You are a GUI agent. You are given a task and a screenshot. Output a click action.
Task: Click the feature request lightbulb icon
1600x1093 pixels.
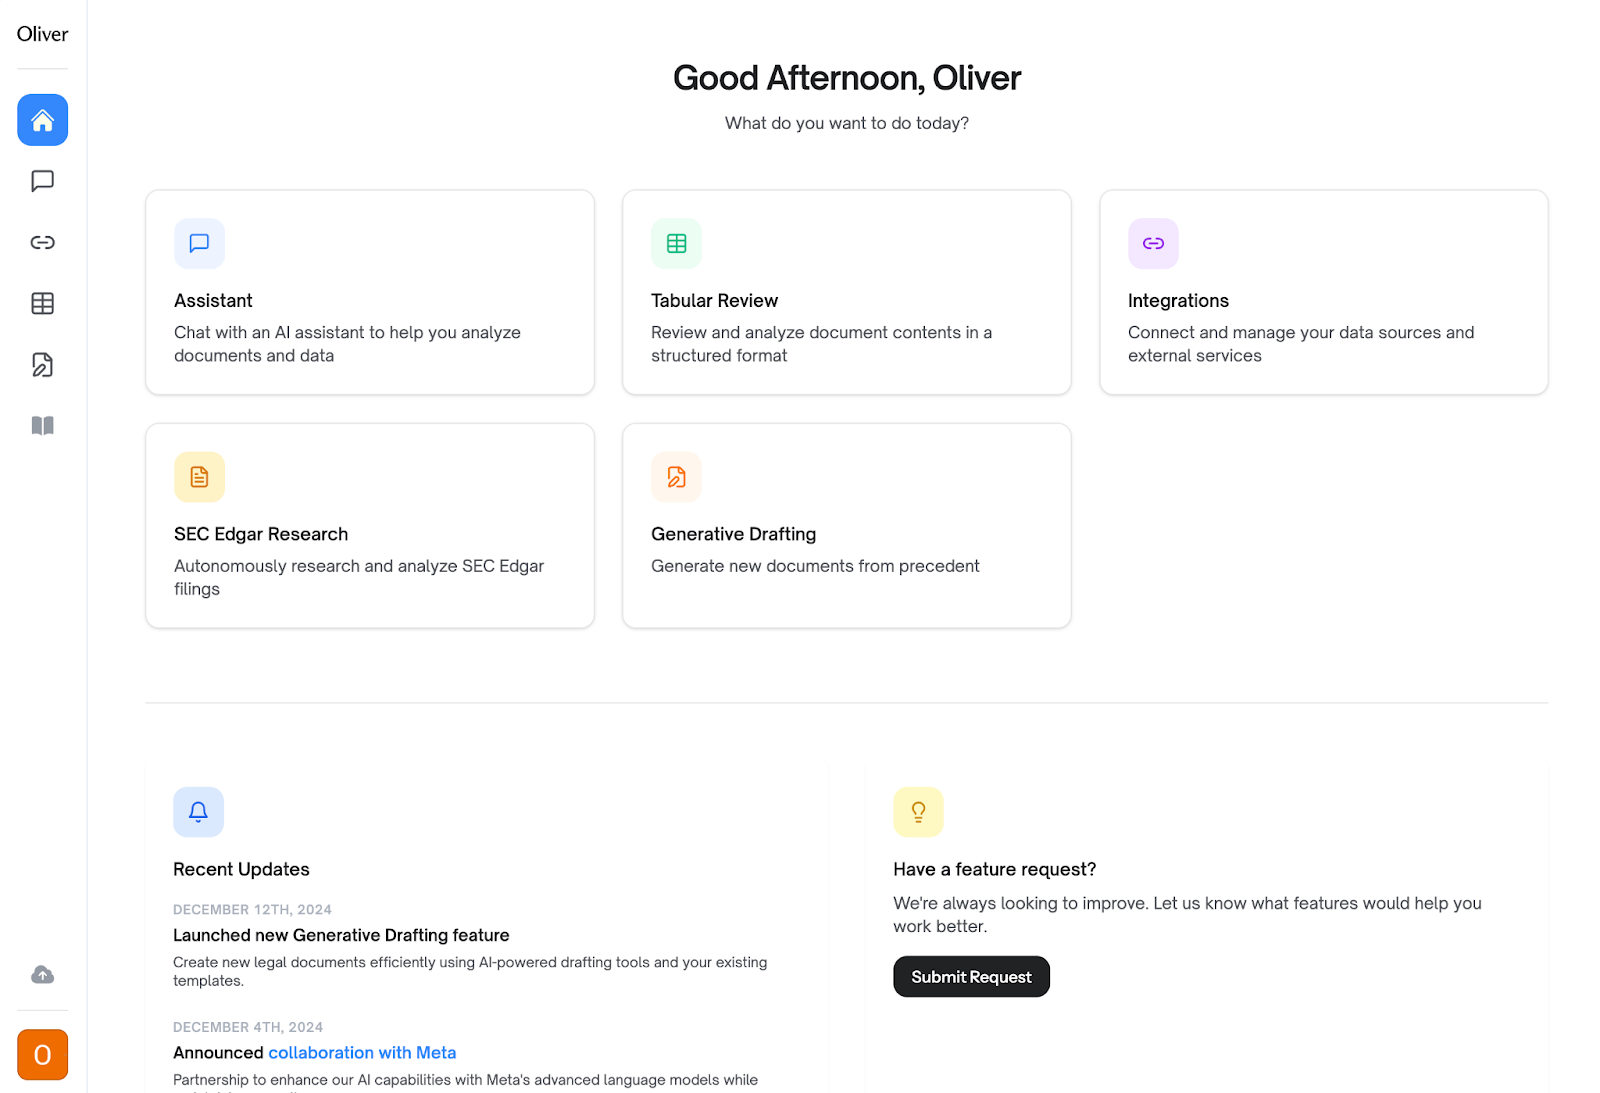pos(918,812)
